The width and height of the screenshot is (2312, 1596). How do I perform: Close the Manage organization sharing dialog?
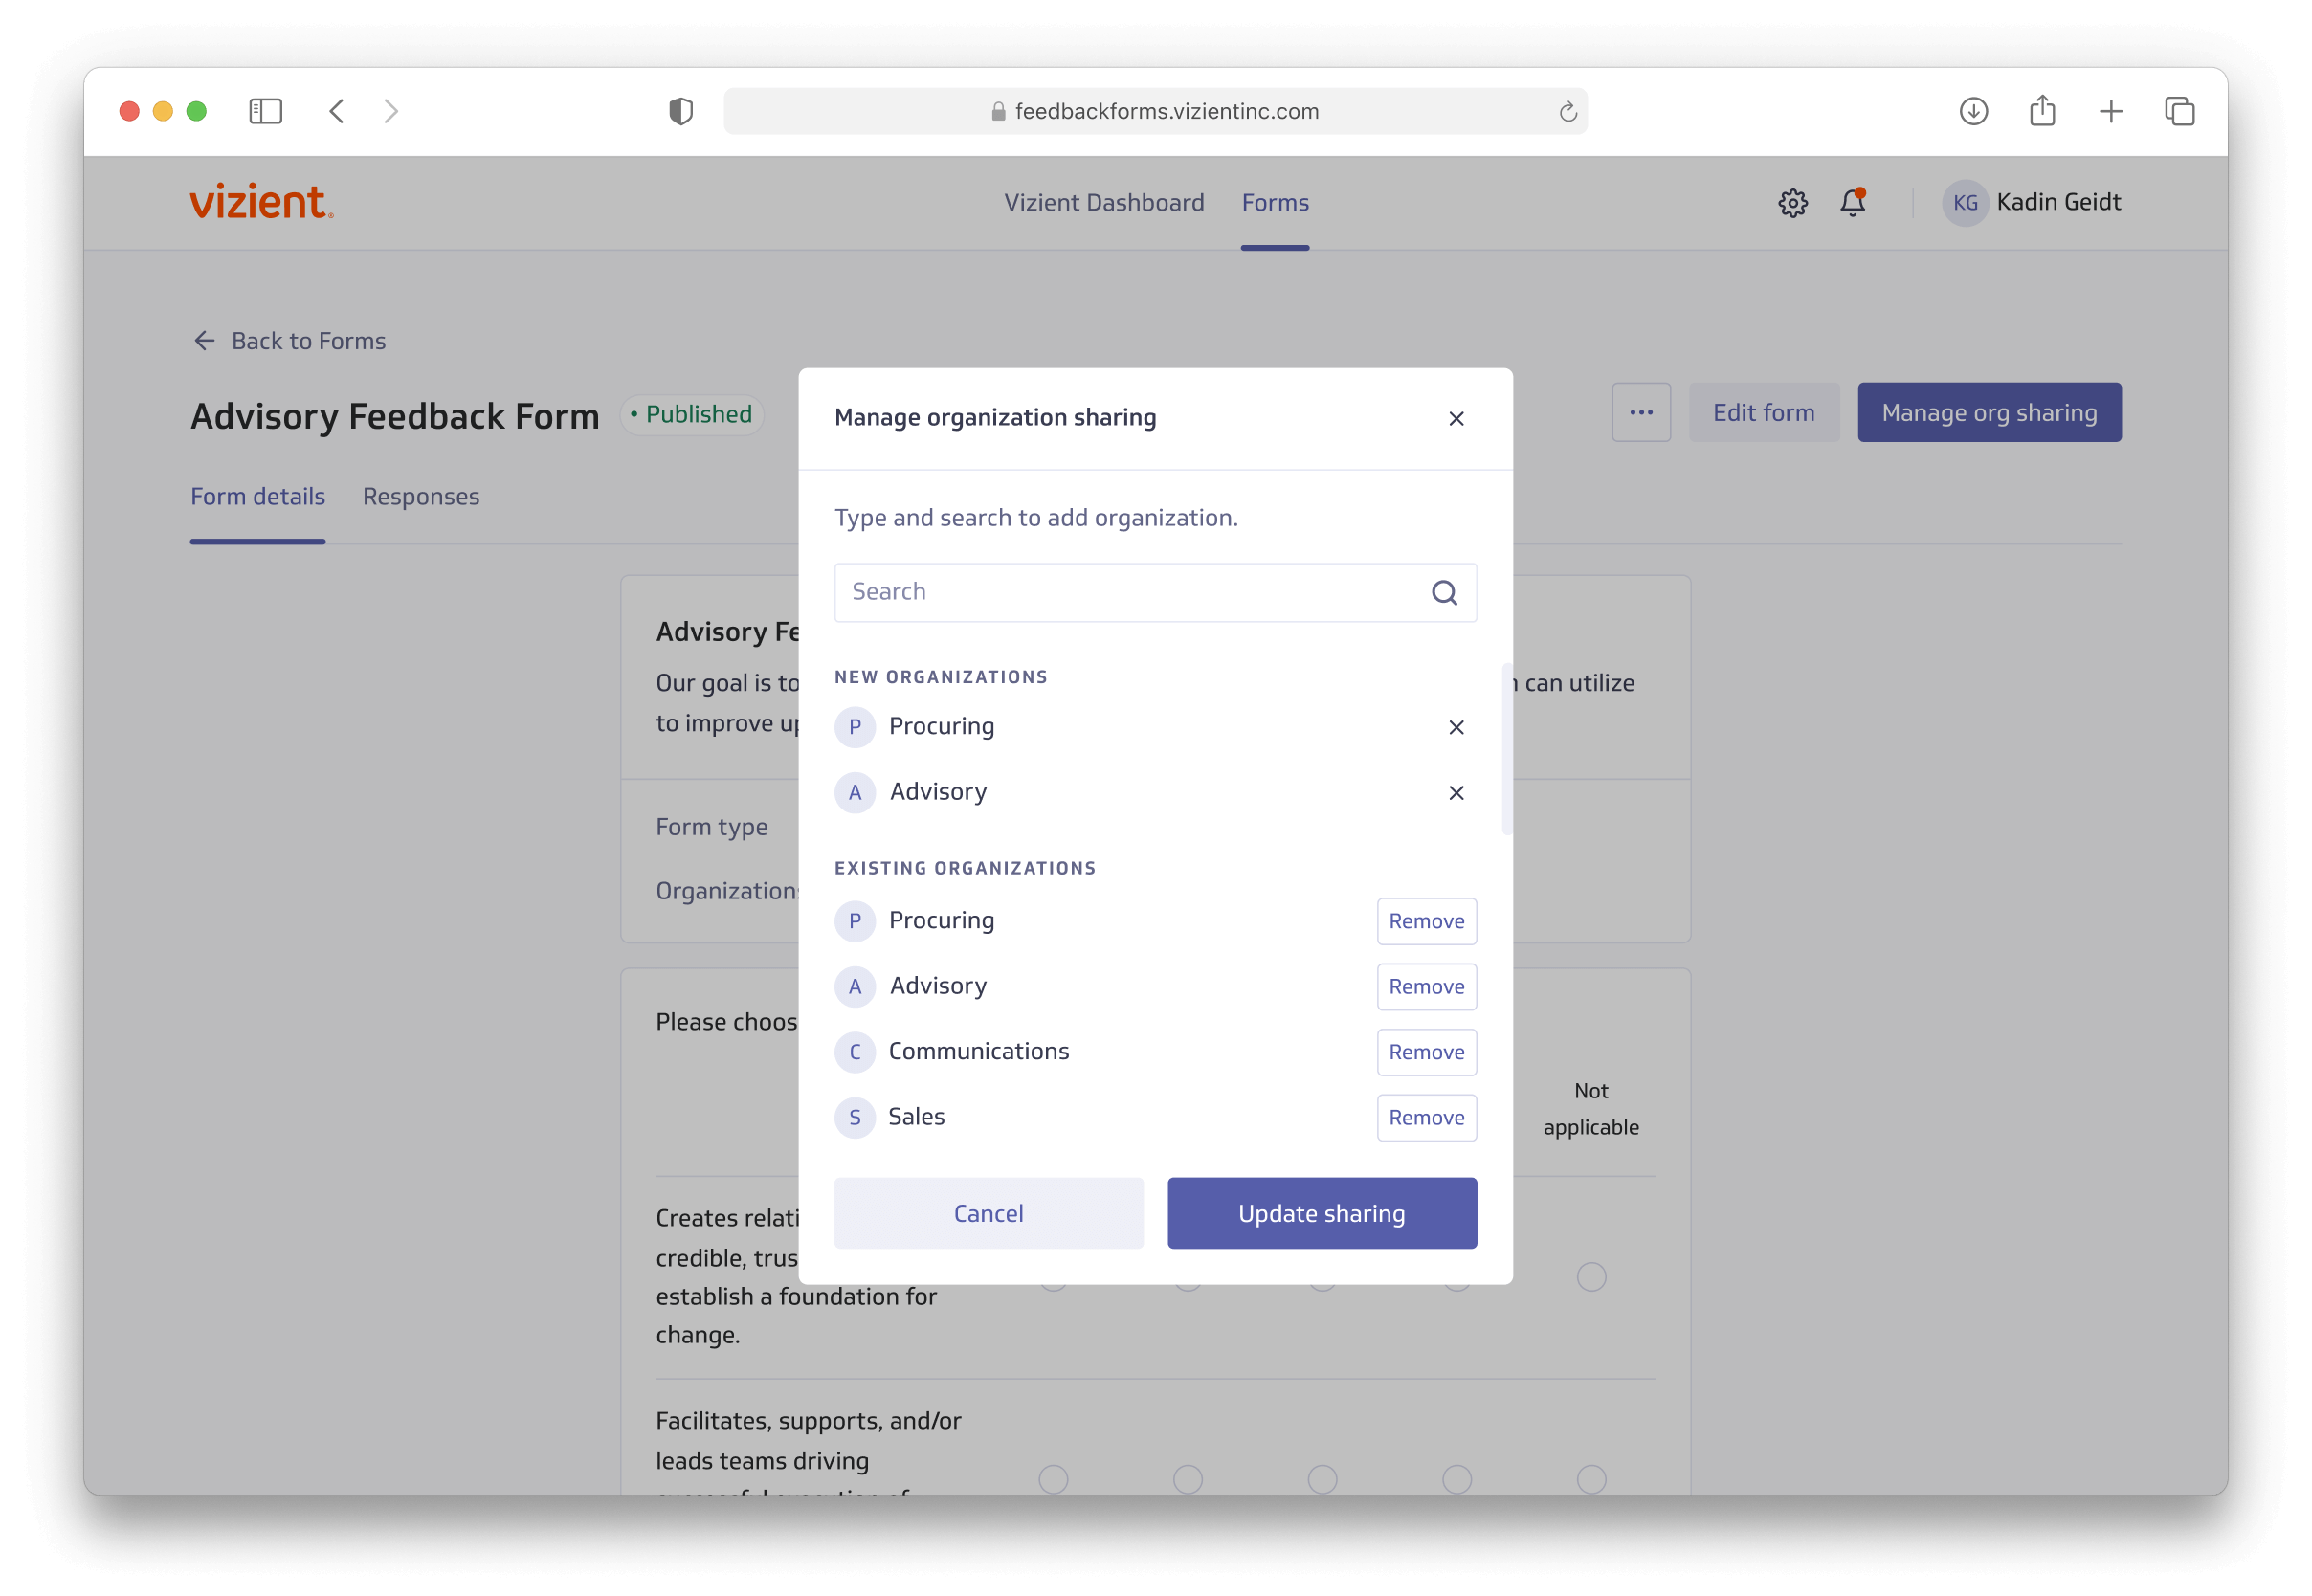point(1456,419)
